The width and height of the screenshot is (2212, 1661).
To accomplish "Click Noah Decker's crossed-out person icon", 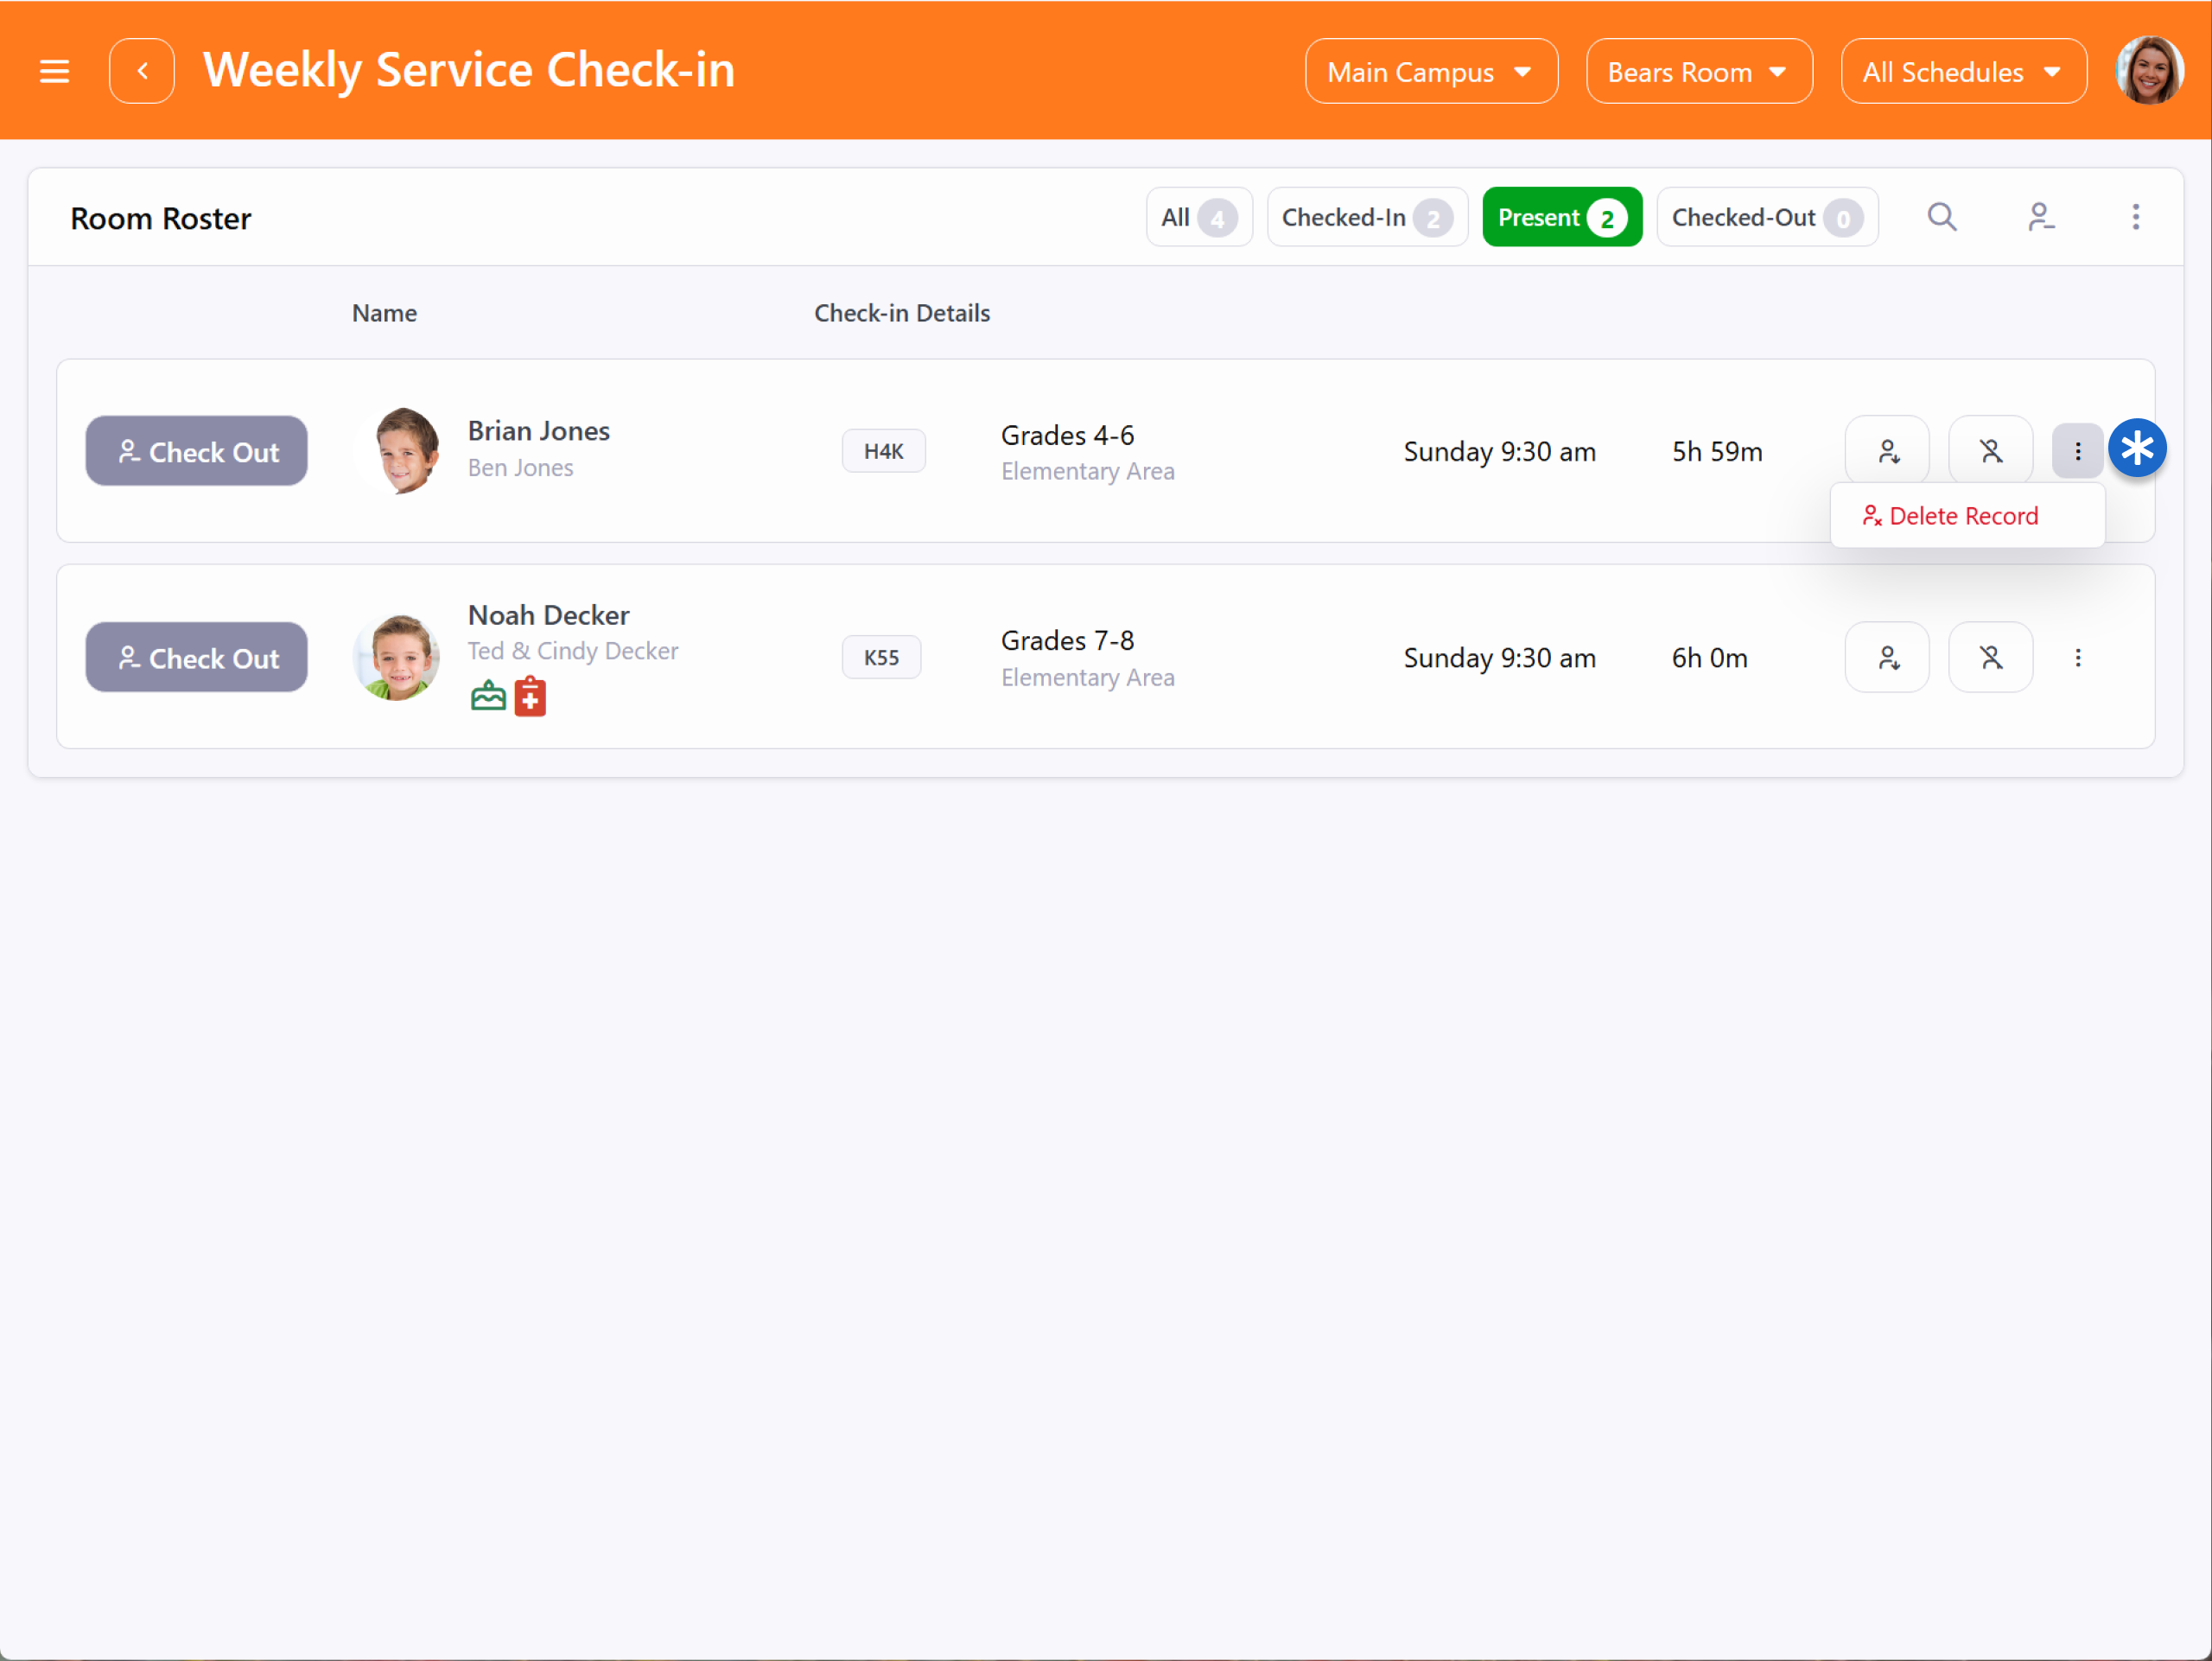I will click(1990, 658).
